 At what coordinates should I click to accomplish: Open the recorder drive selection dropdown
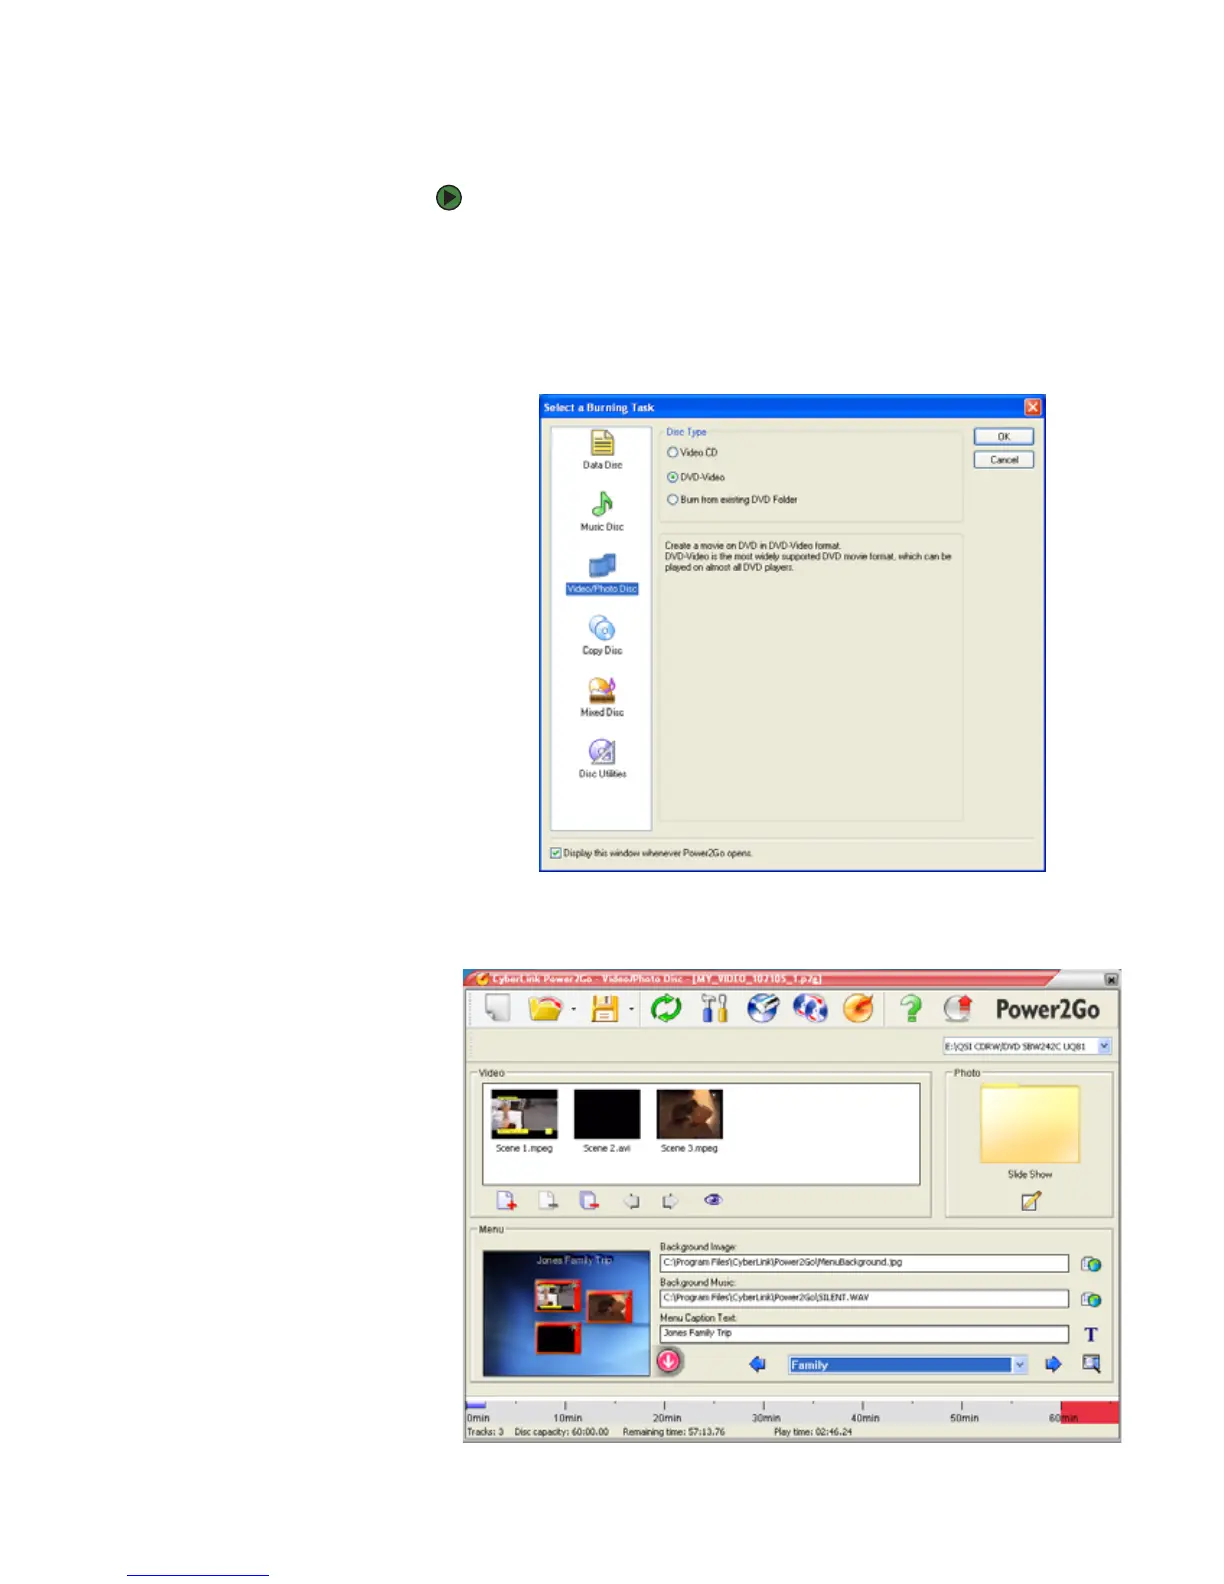pos(1104,1046)
